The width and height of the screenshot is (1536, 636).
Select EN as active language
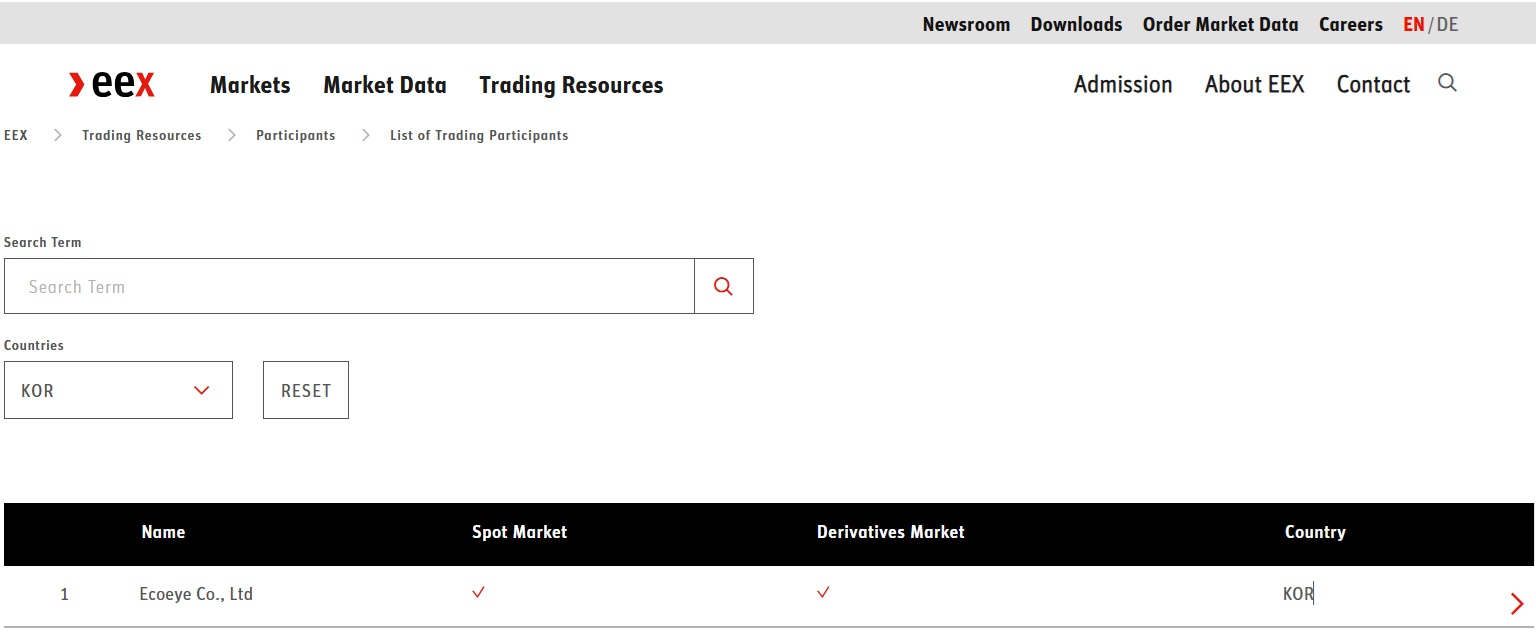pos(1413,23)
